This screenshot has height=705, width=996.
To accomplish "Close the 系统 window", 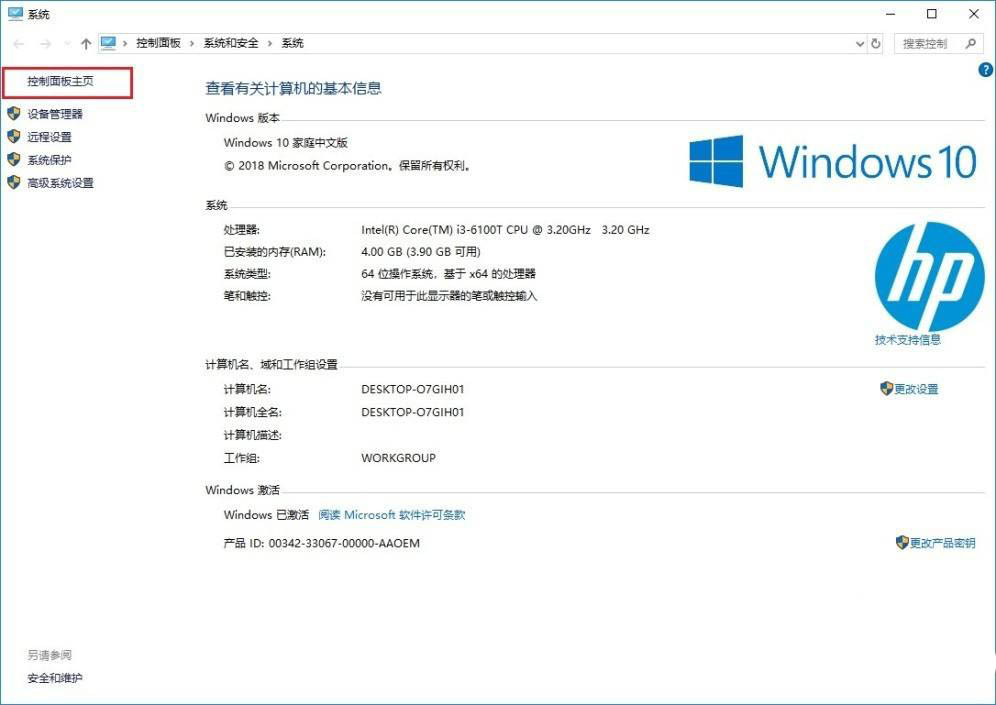I will [974, 14].
